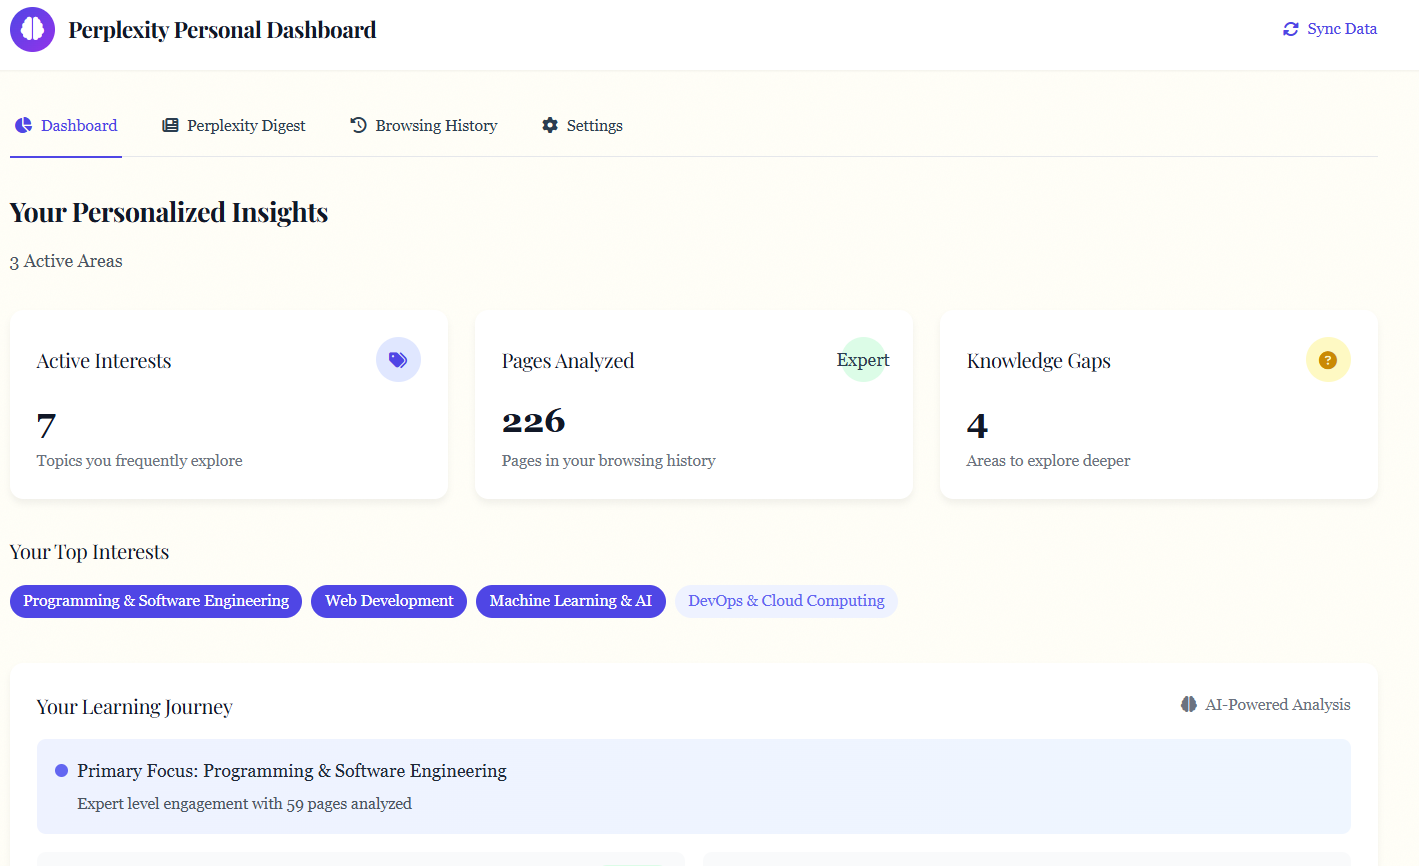Click the 3 Active Areas text
The width and height of the screenshot is (1419, 866).
point(66,261)
